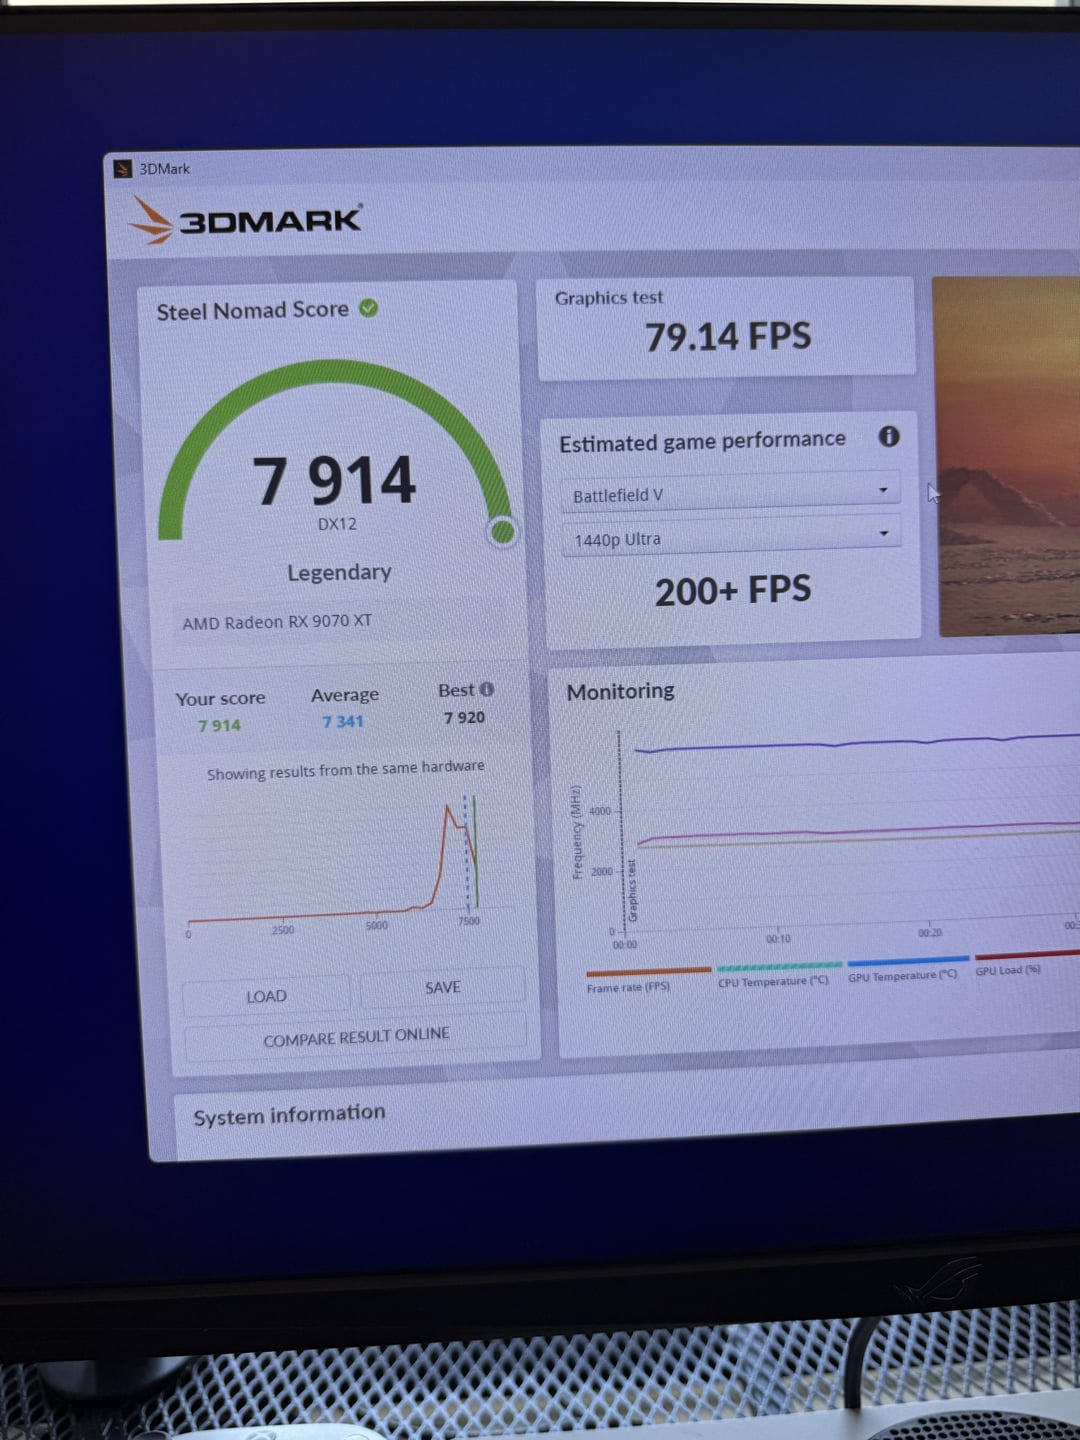Image resolution: width=1080 pixels, height=1440 pixels.
Task: Click the GPU Load (%) legend entry
Action: [1026, 964]
